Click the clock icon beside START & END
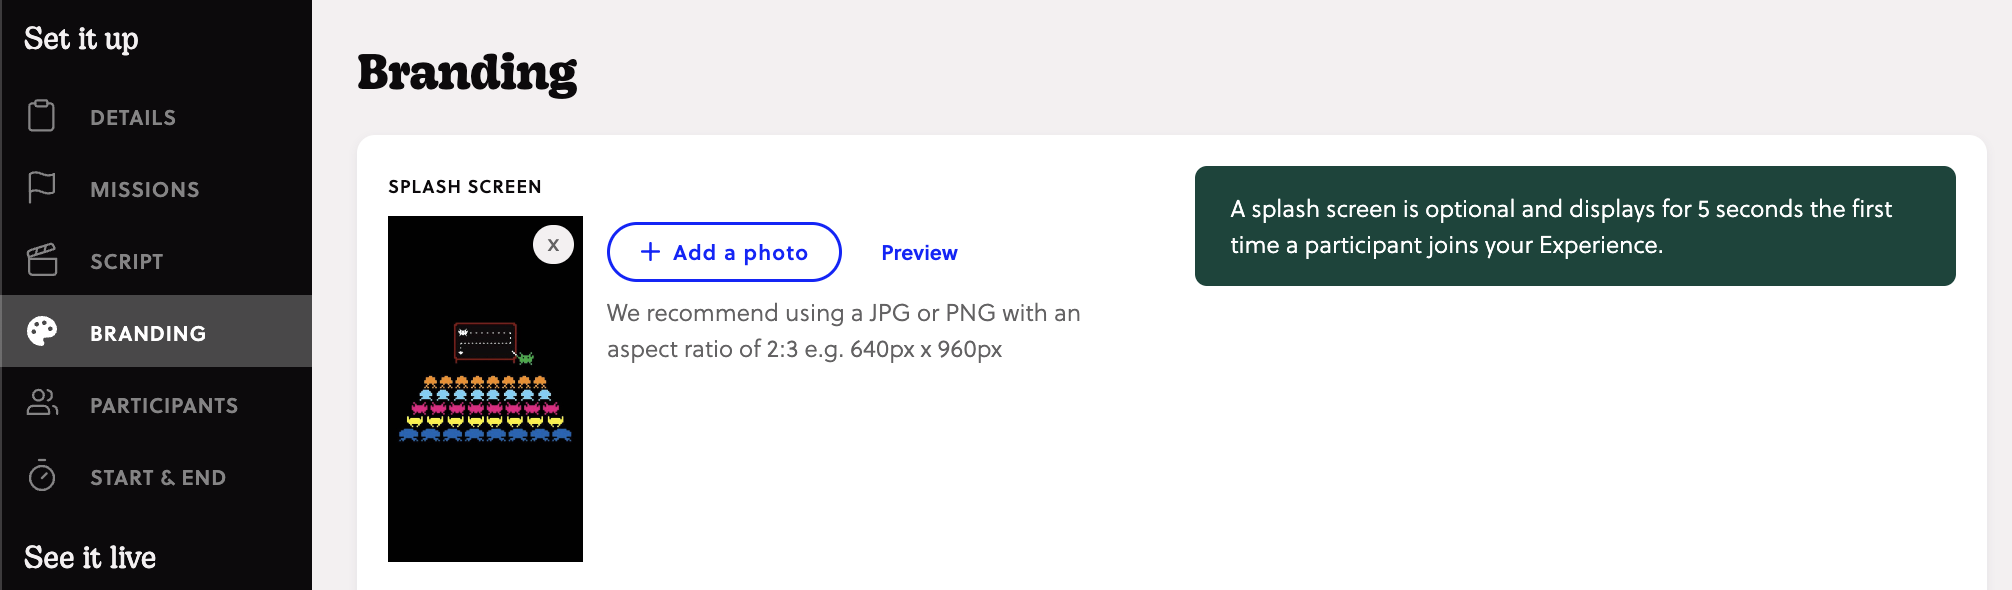 click(40, 477)
